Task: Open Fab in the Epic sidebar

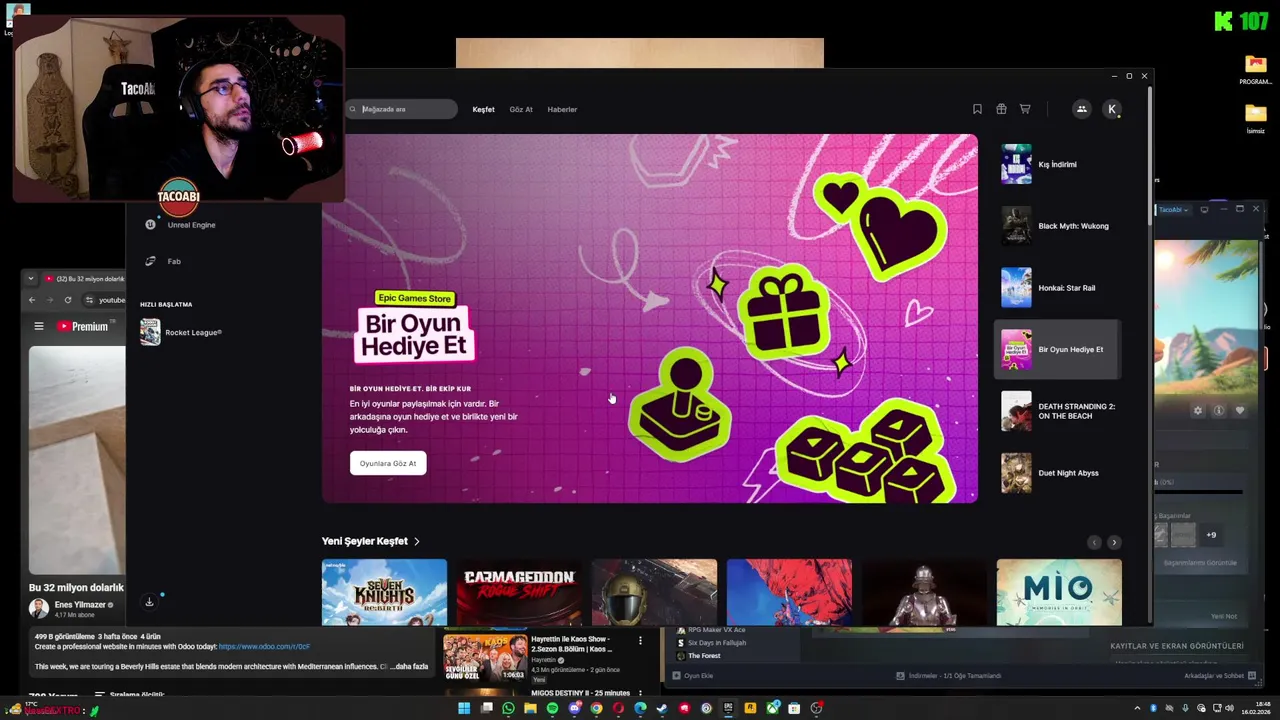Action: click(x=163, y=261)
